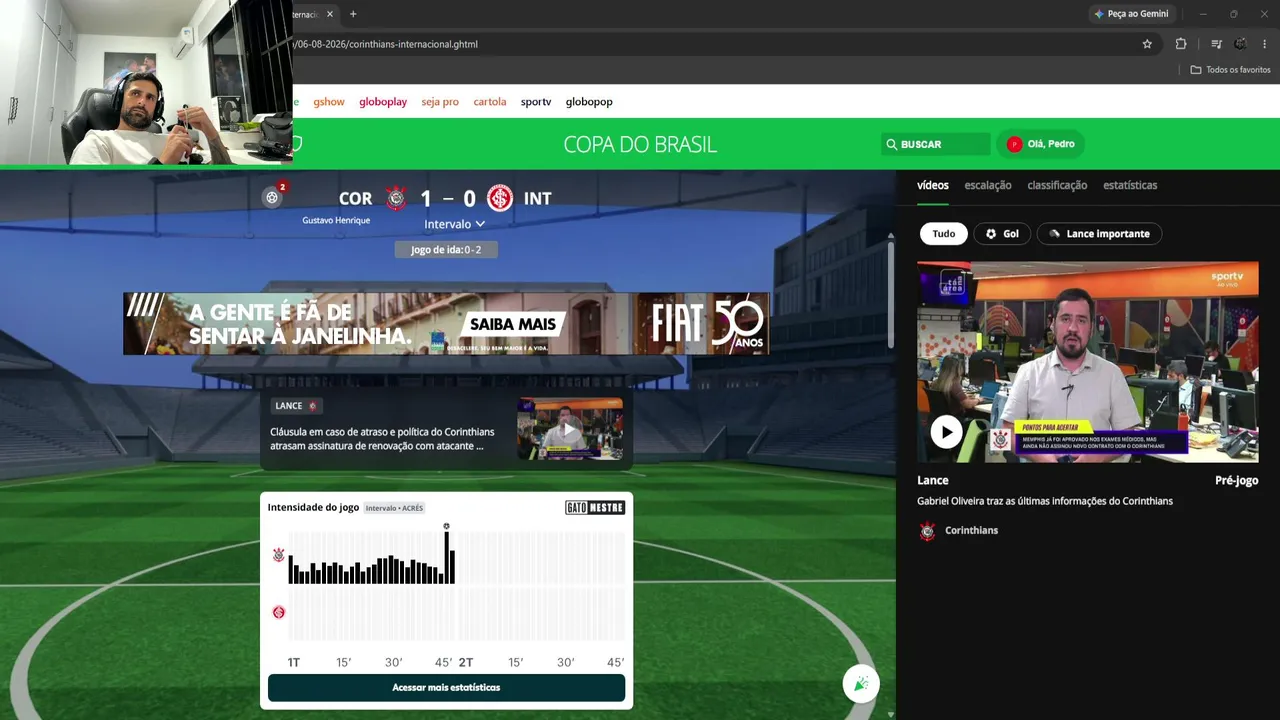The height and width of the screenshot is (720, 1280).
Task: Click the Corinthians team tag under the video
Action: tap(971, 531)
